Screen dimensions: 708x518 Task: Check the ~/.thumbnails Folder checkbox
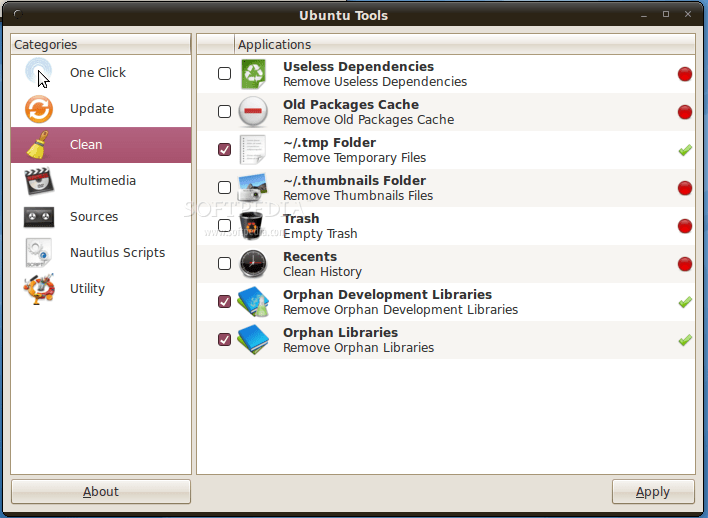pyautogui.click(x=224, y=187)
